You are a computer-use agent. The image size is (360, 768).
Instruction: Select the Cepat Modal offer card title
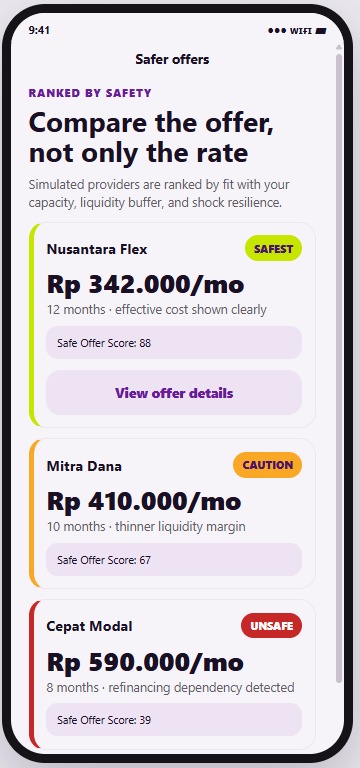90,626
